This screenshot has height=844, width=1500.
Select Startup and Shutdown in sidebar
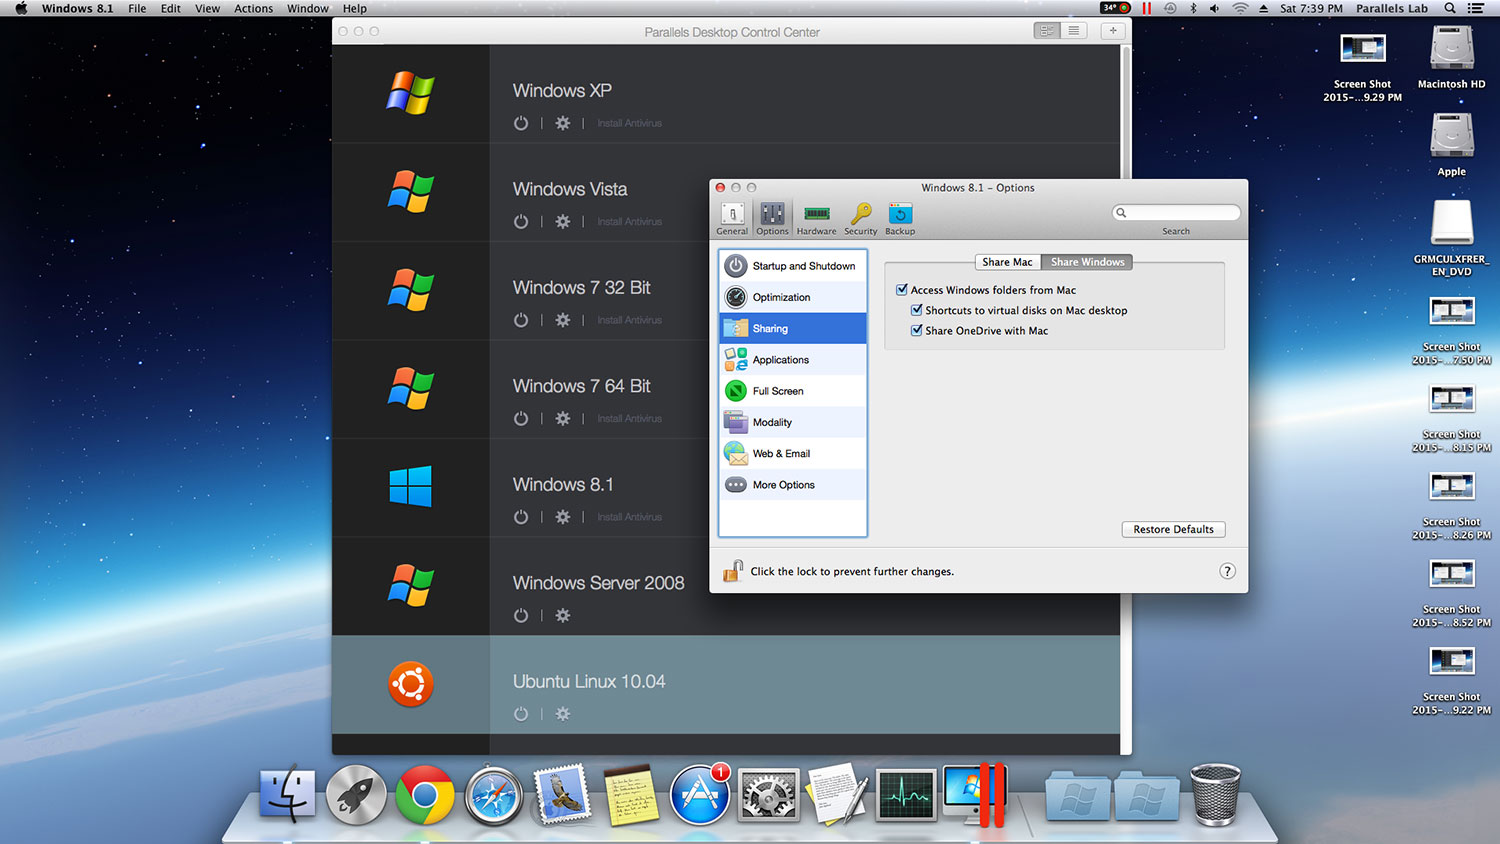[793, 266]
